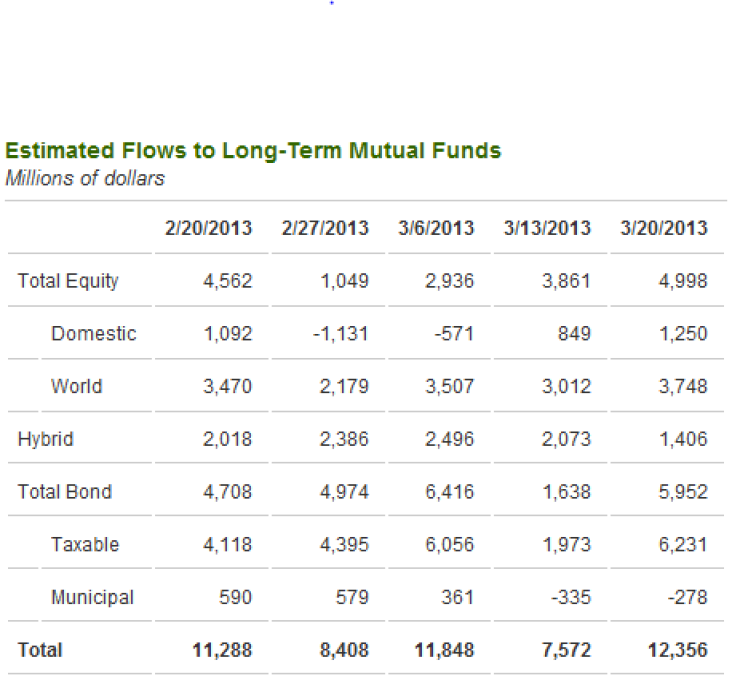740x676 pixels.
Task: Select the bold Total row label
Action: click(40, 650)
